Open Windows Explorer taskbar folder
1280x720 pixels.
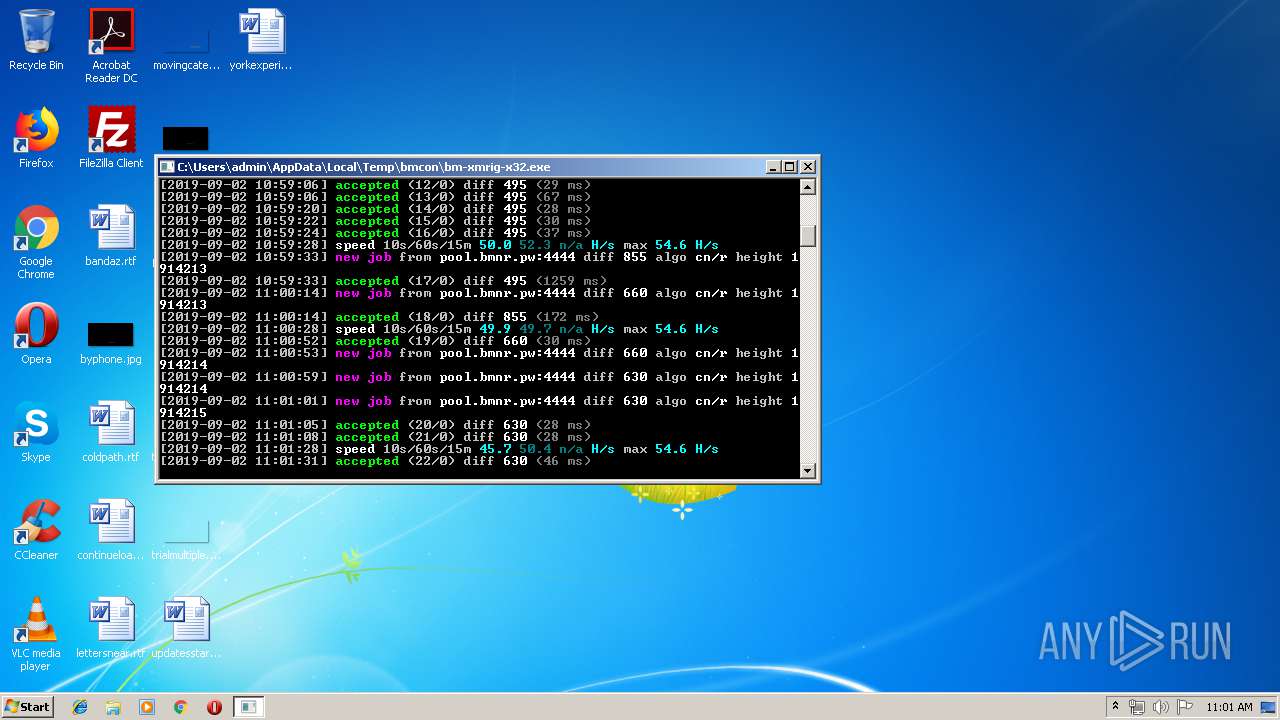(113, 707)
